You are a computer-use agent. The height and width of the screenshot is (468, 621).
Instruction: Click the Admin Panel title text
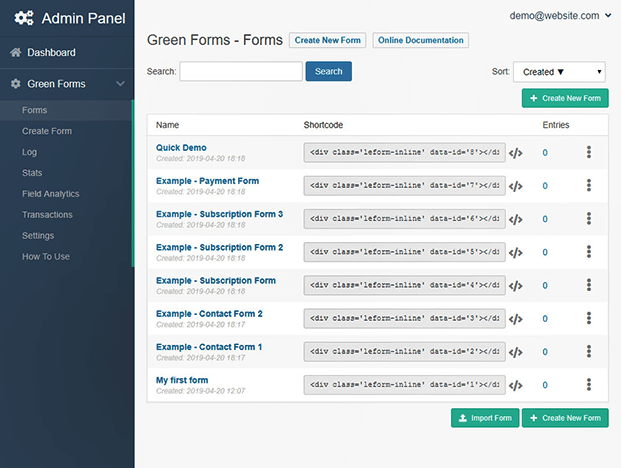(x=84, y=19)
